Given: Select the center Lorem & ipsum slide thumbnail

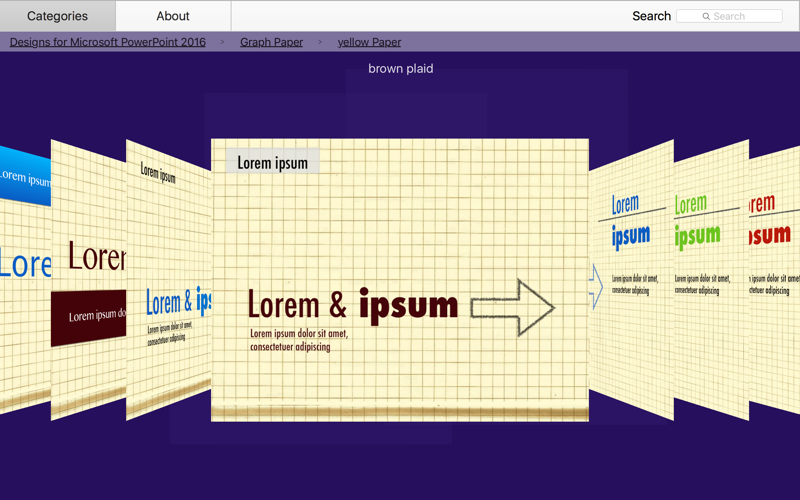Looking at the screenshot, I should [x=400, y=280].
